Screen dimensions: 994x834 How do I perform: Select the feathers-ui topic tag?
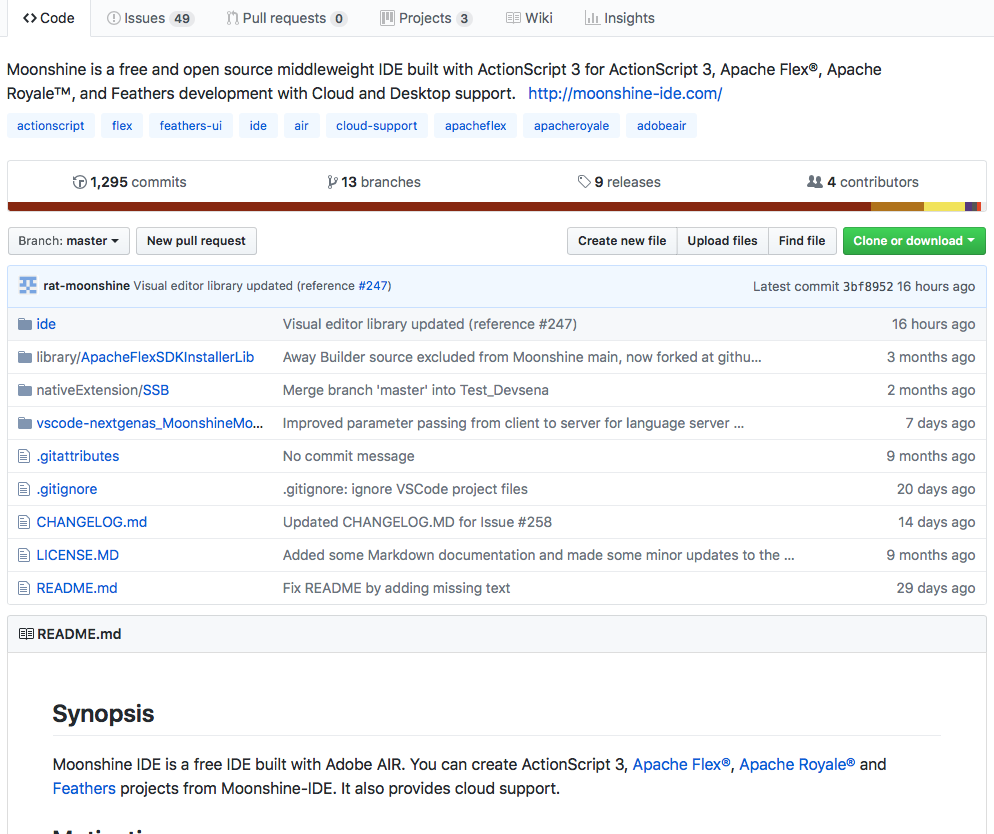click(x=191, y=125)
